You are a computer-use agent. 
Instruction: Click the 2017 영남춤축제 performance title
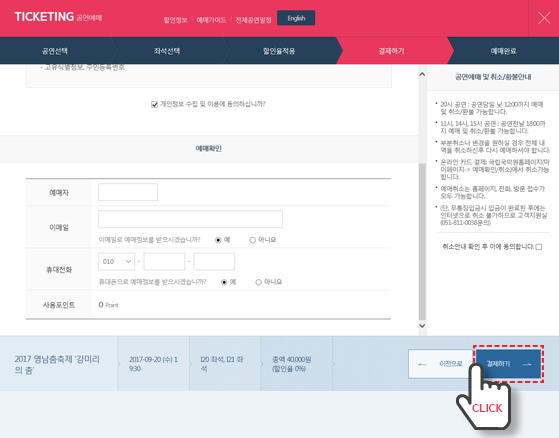tap(57, 364)
